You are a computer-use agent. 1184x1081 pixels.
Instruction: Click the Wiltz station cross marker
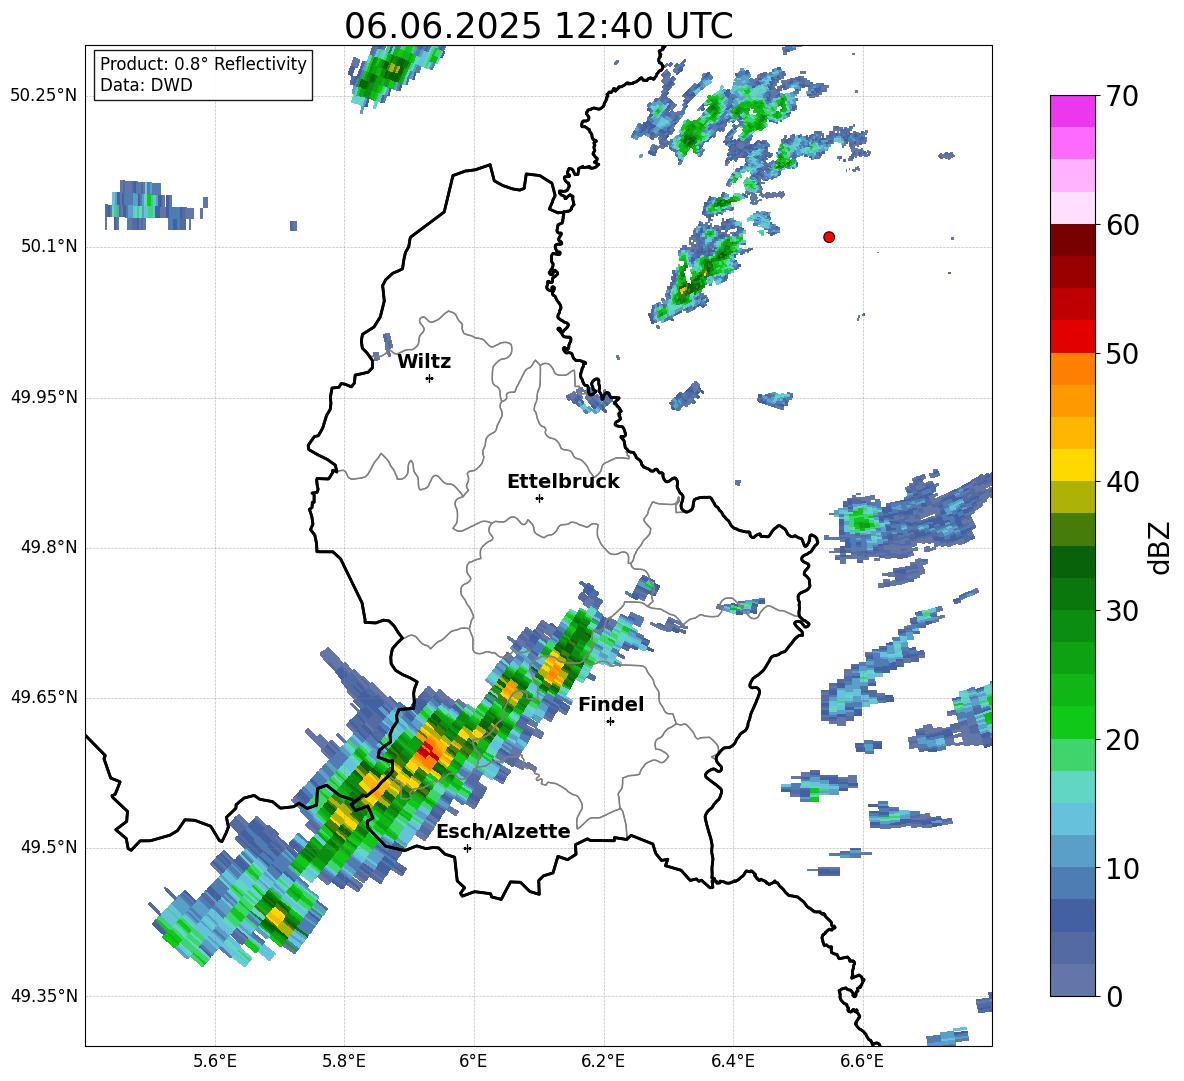(430, 378)
